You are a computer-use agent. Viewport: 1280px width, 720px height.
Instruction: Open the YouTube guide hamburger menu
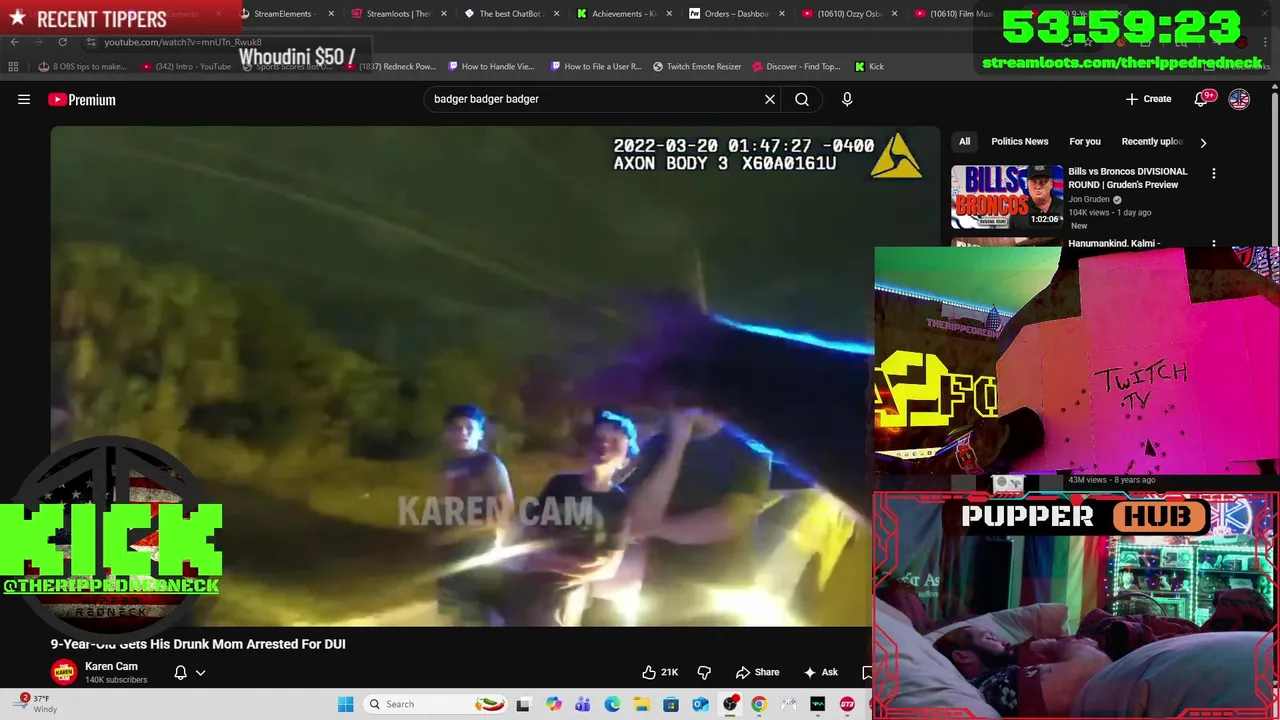point(24,99)
